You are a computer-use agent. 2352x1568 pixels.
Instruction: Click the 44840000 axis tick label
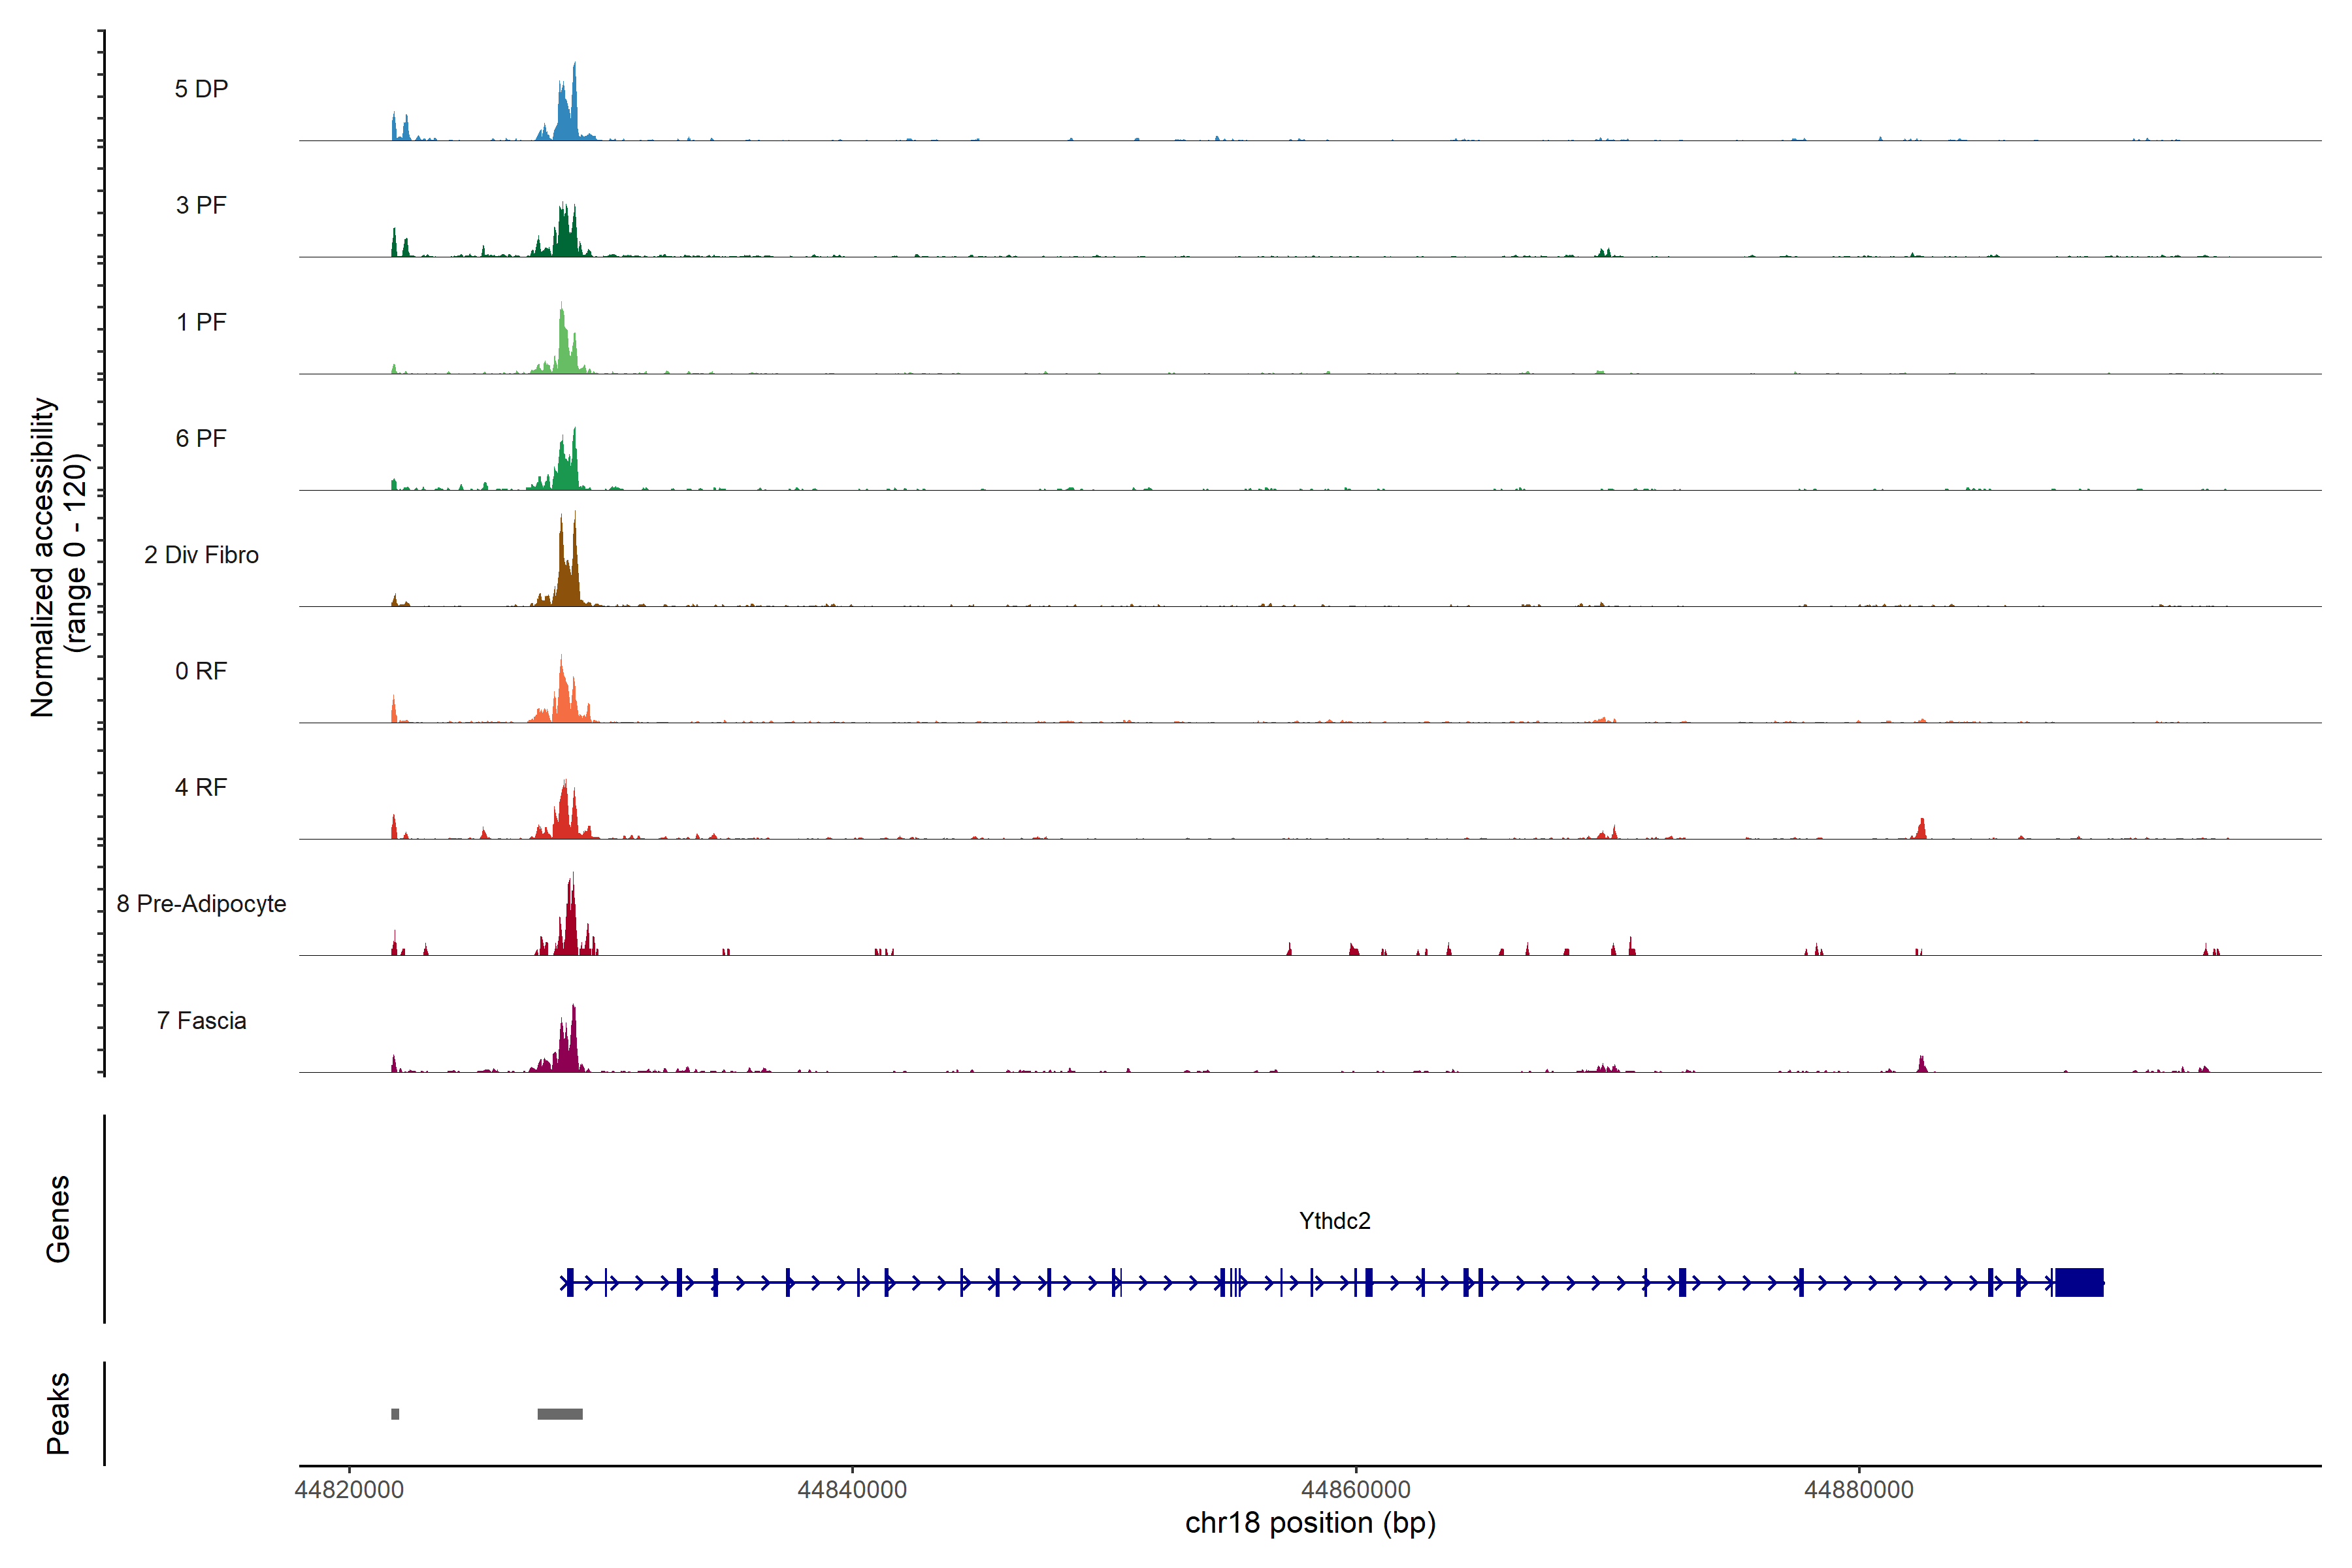click(x=852, y=1490)
